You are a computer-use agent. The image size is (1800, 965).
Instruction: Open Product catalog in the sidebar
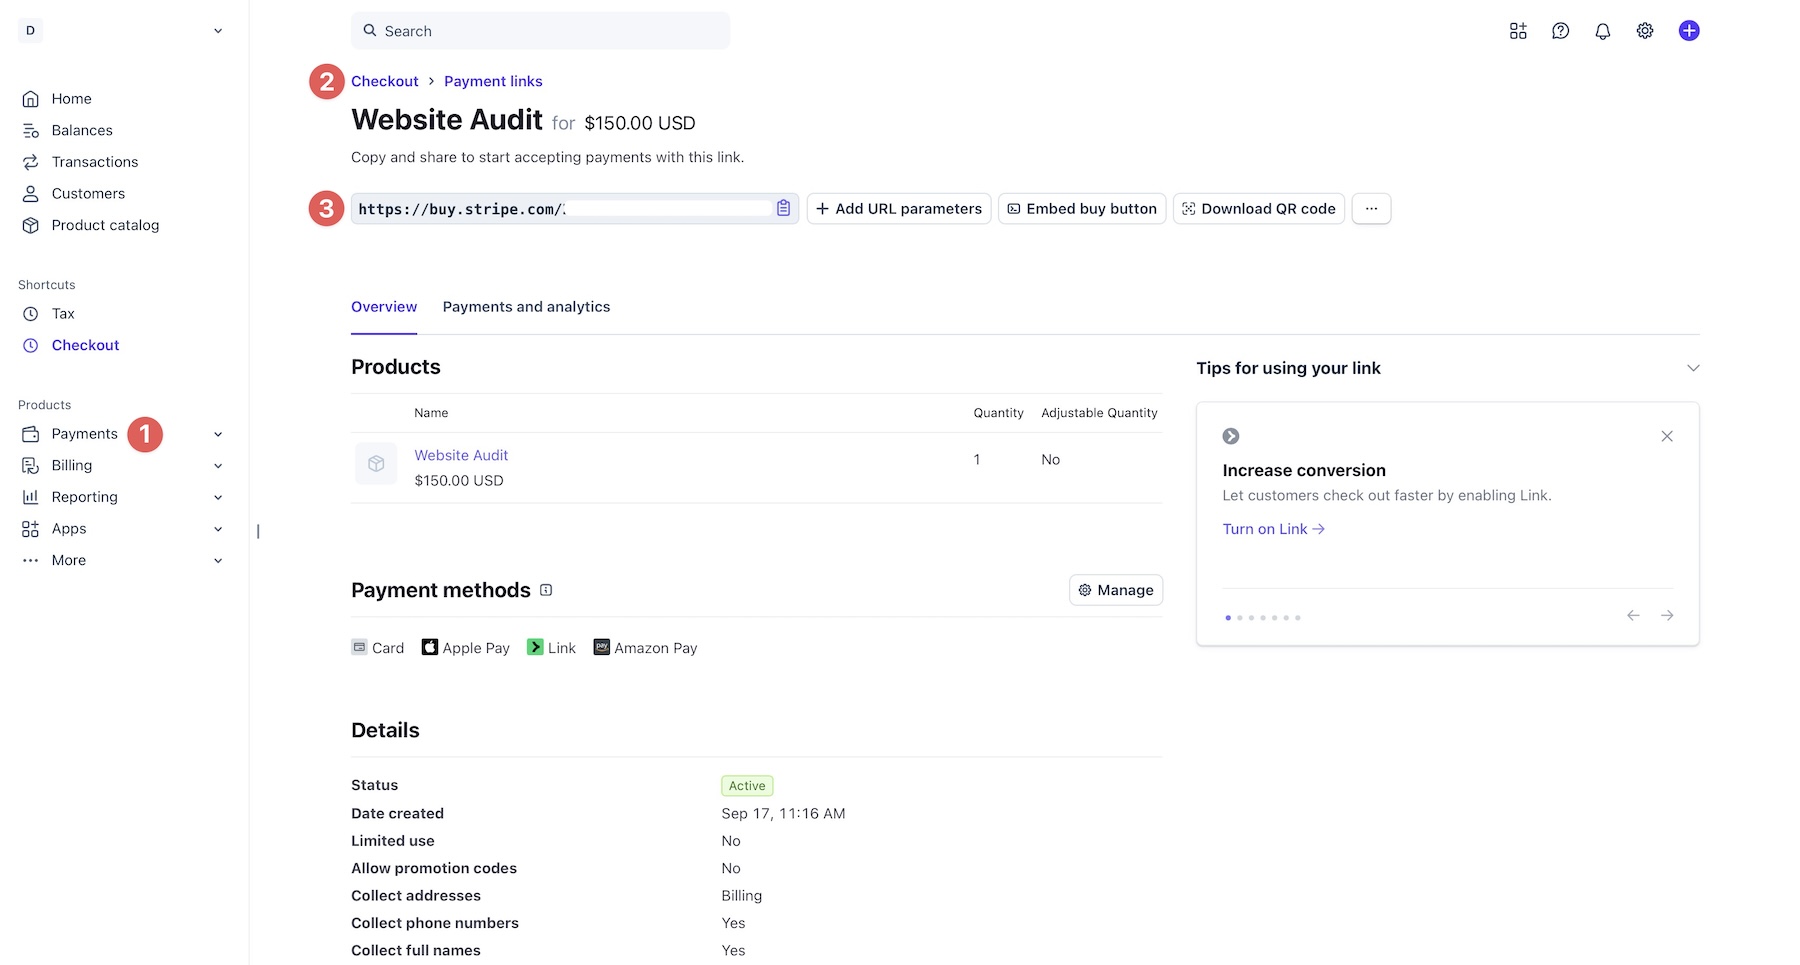tap(105, 225)
